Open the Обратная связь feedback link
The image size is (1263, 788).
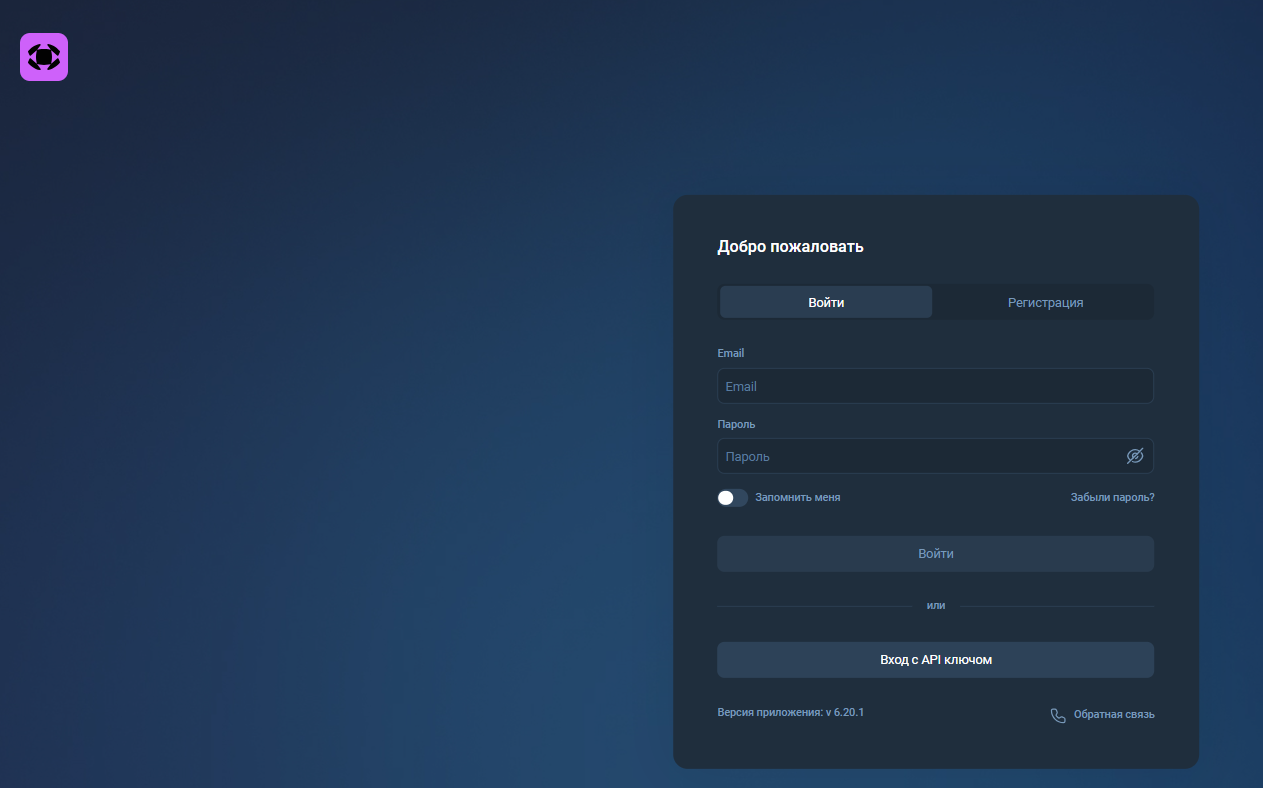point(1113,715)
